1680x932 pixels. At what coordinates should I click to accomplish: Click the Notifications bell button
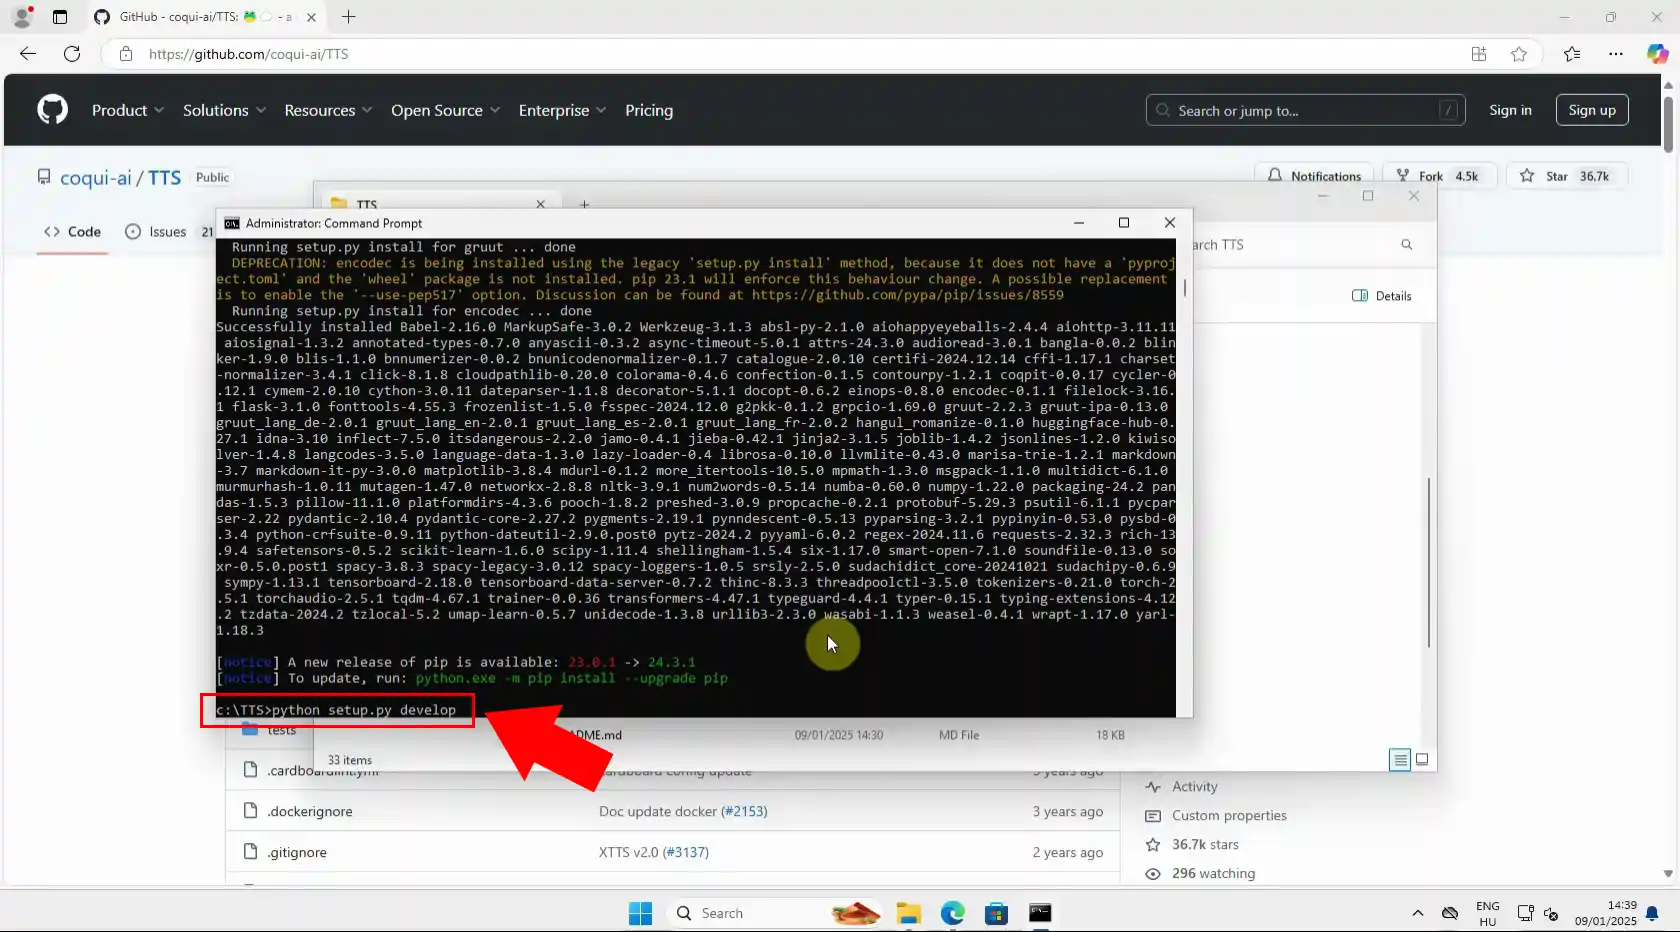1314,176
